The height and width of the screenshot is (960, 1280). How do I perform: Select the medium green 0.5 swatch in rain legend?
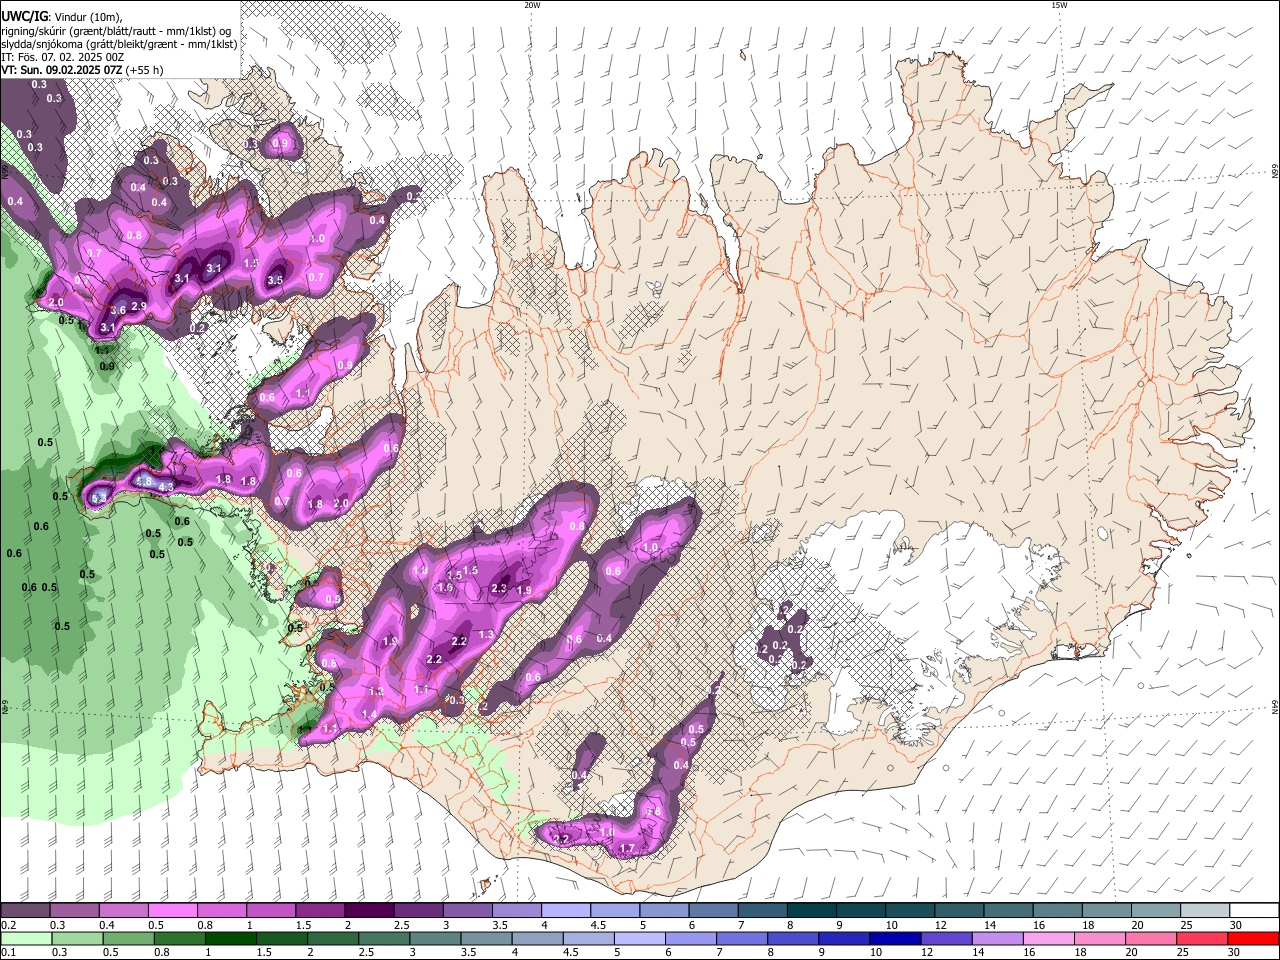[x=127, y=938]
